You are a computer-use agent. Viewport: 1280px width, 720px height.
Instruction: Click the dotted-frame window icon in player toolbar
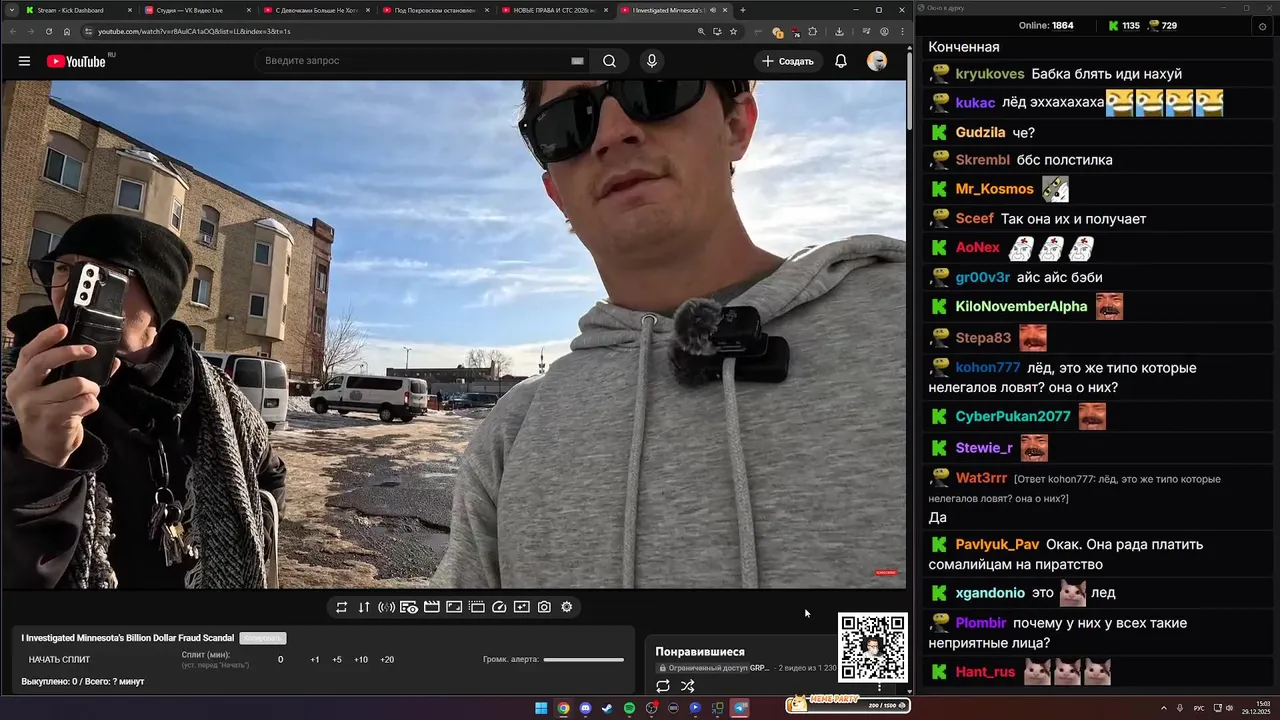coord(477,607)
